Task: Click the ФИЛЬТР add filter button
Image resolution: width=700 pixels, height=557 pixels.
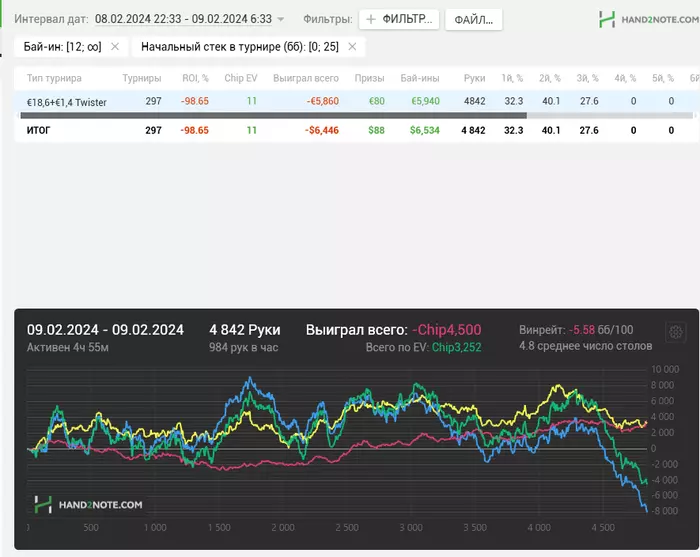Action: point(399,19)
